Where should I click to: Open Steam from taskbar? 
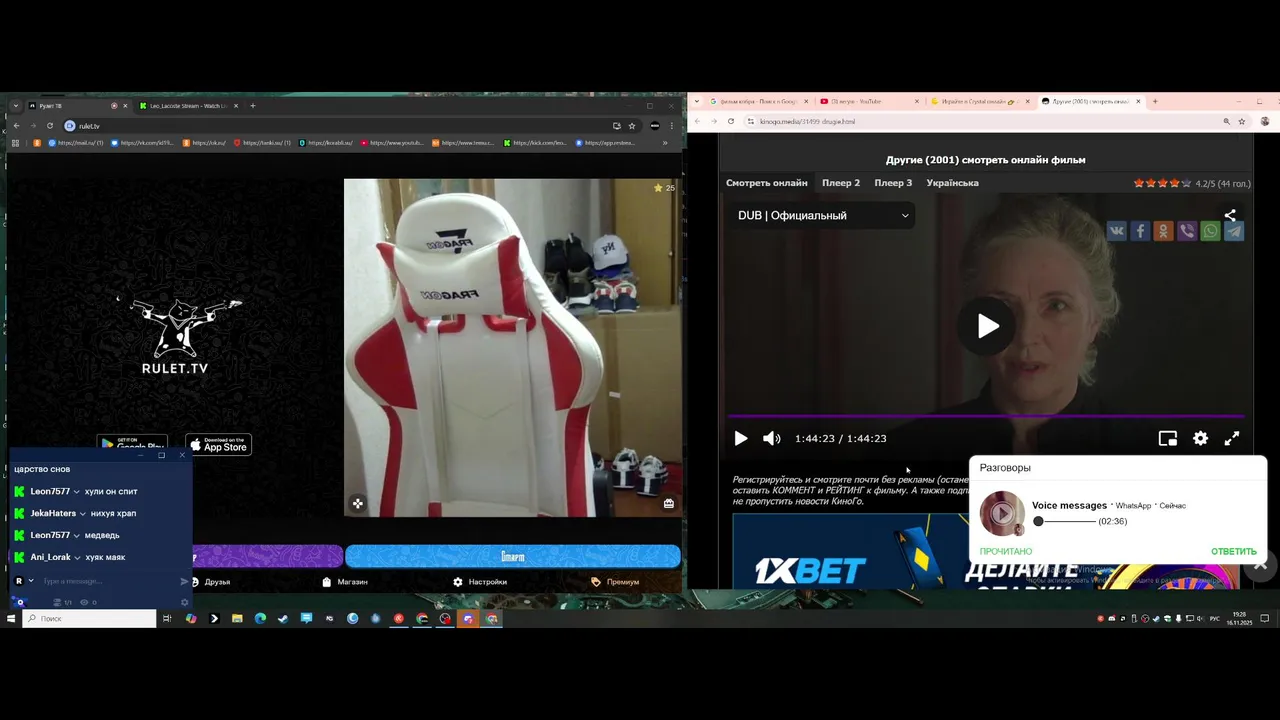tap(283, 619)
